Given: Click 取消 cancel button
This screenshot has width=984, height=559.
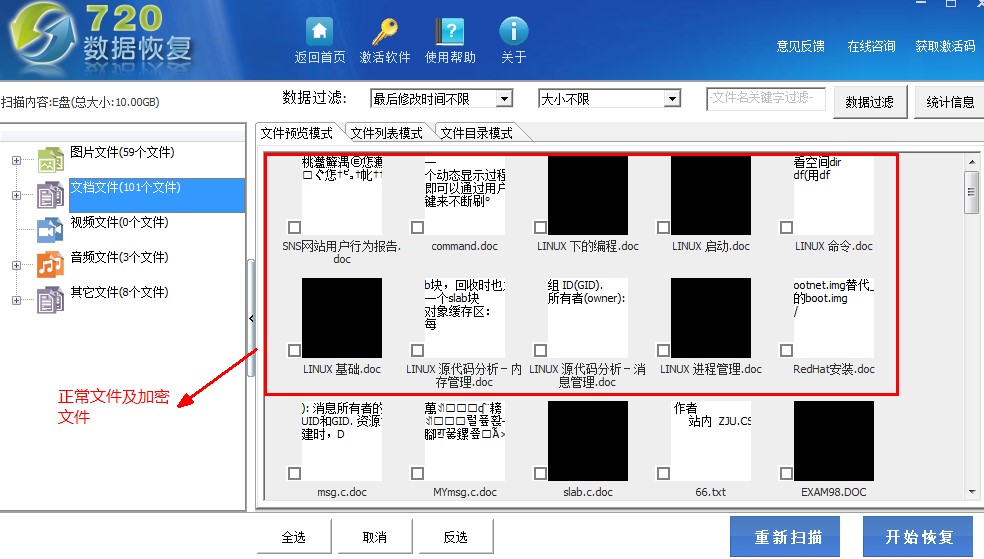Looking at the screenshot, I should click(375, 537).
